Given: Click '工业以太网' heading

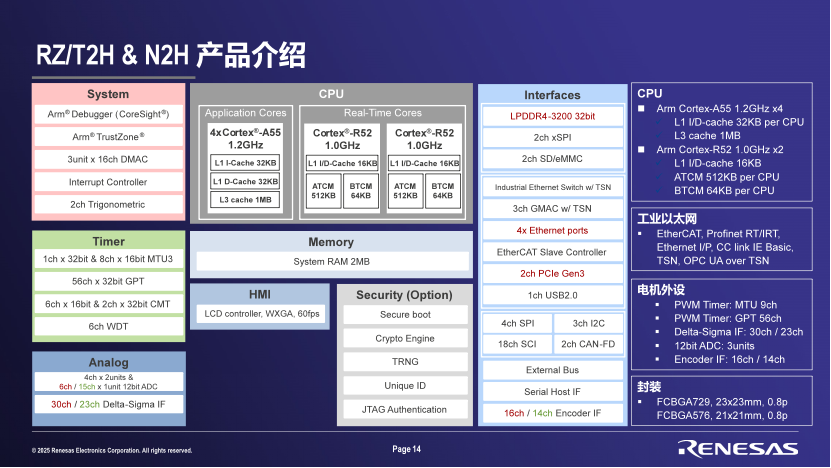Looking at the screenshot, I should (x=667, y=219).
